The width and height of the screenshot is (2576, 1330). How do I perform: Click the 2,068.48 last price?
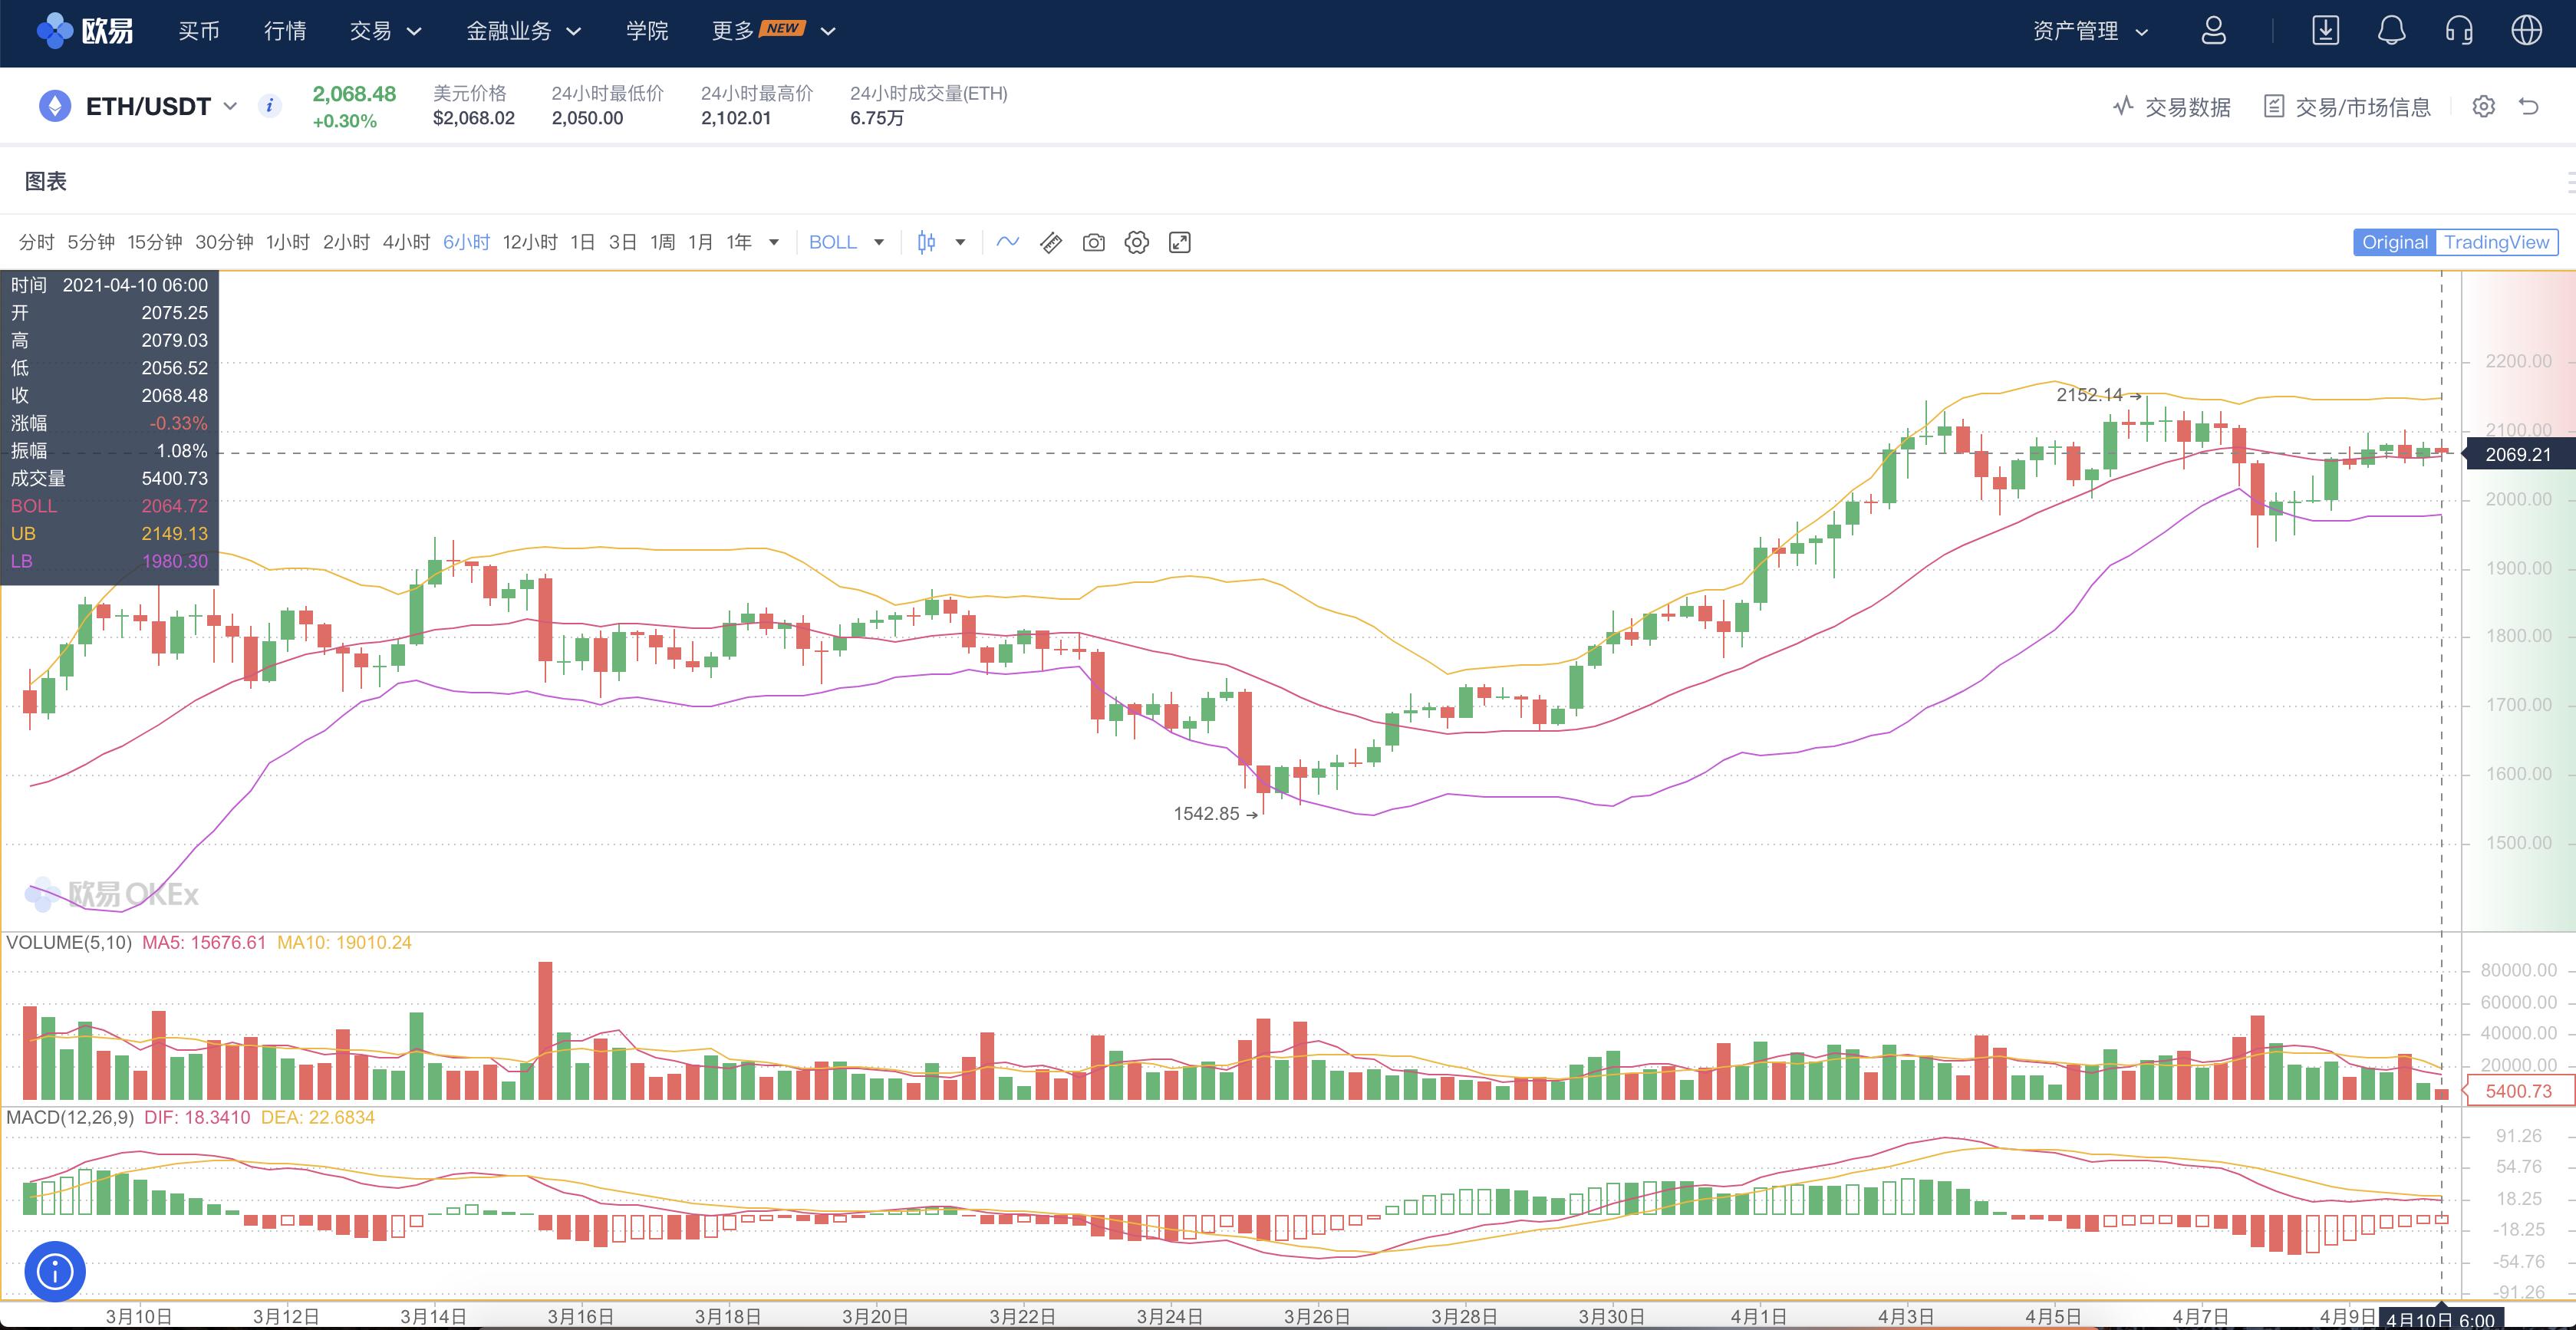tap(354, 94)
